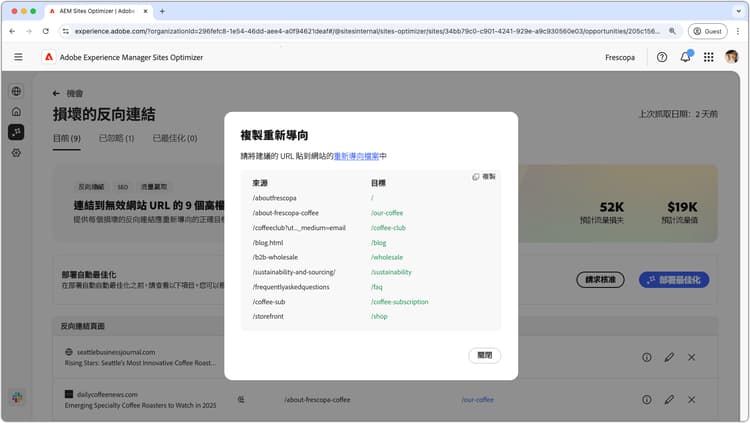
Task: Open the /our-coffee link in dailycoffeenews row
Action: 477,400
